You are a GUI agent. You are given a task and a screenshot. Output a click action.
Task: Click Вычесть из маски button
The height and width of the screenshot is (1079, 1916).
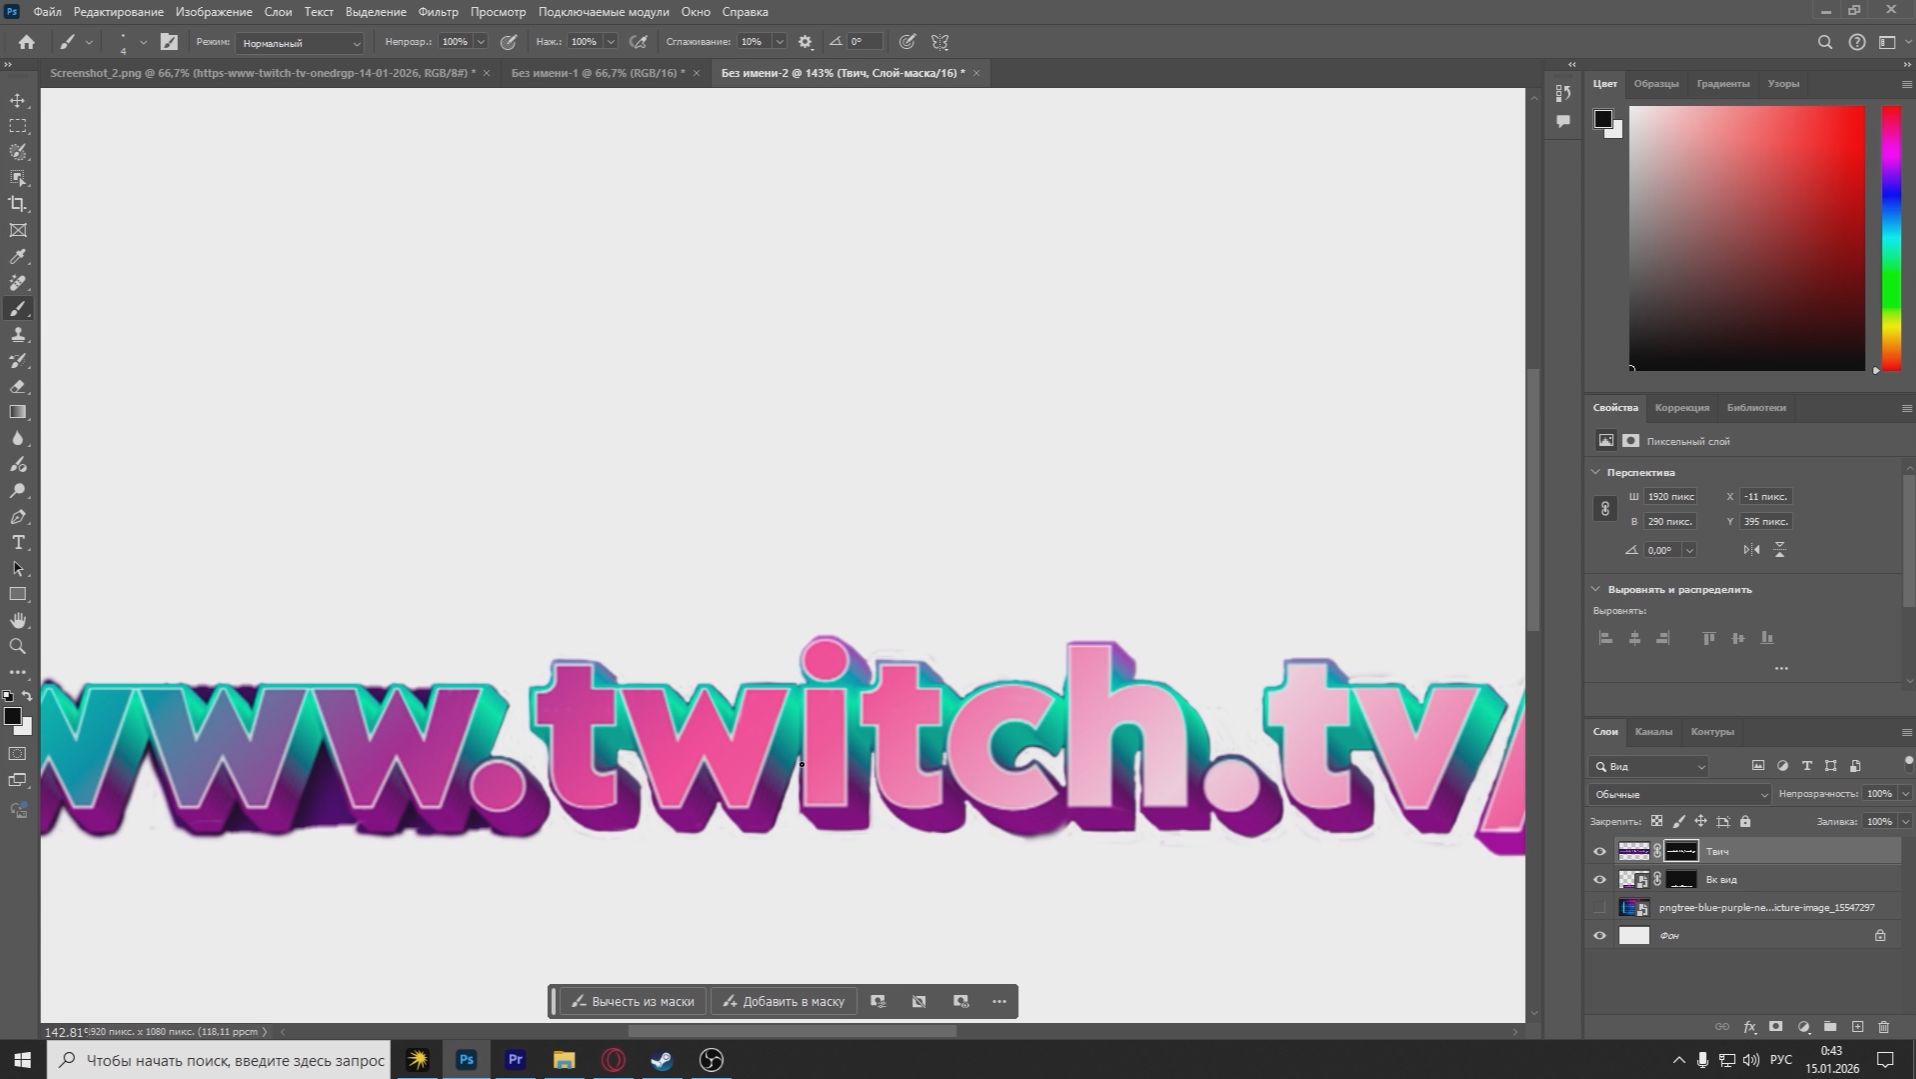[x=633, y=1001]
